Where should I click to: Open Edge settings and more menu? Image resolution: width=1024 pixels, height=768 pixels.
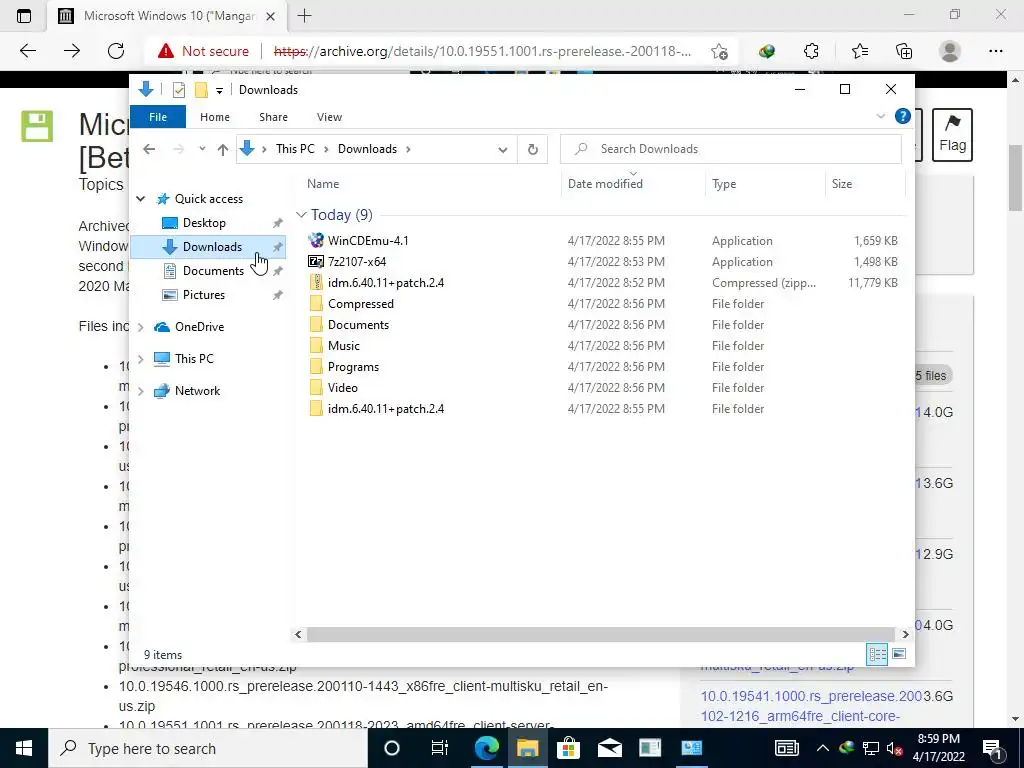(x=995, y=51)
